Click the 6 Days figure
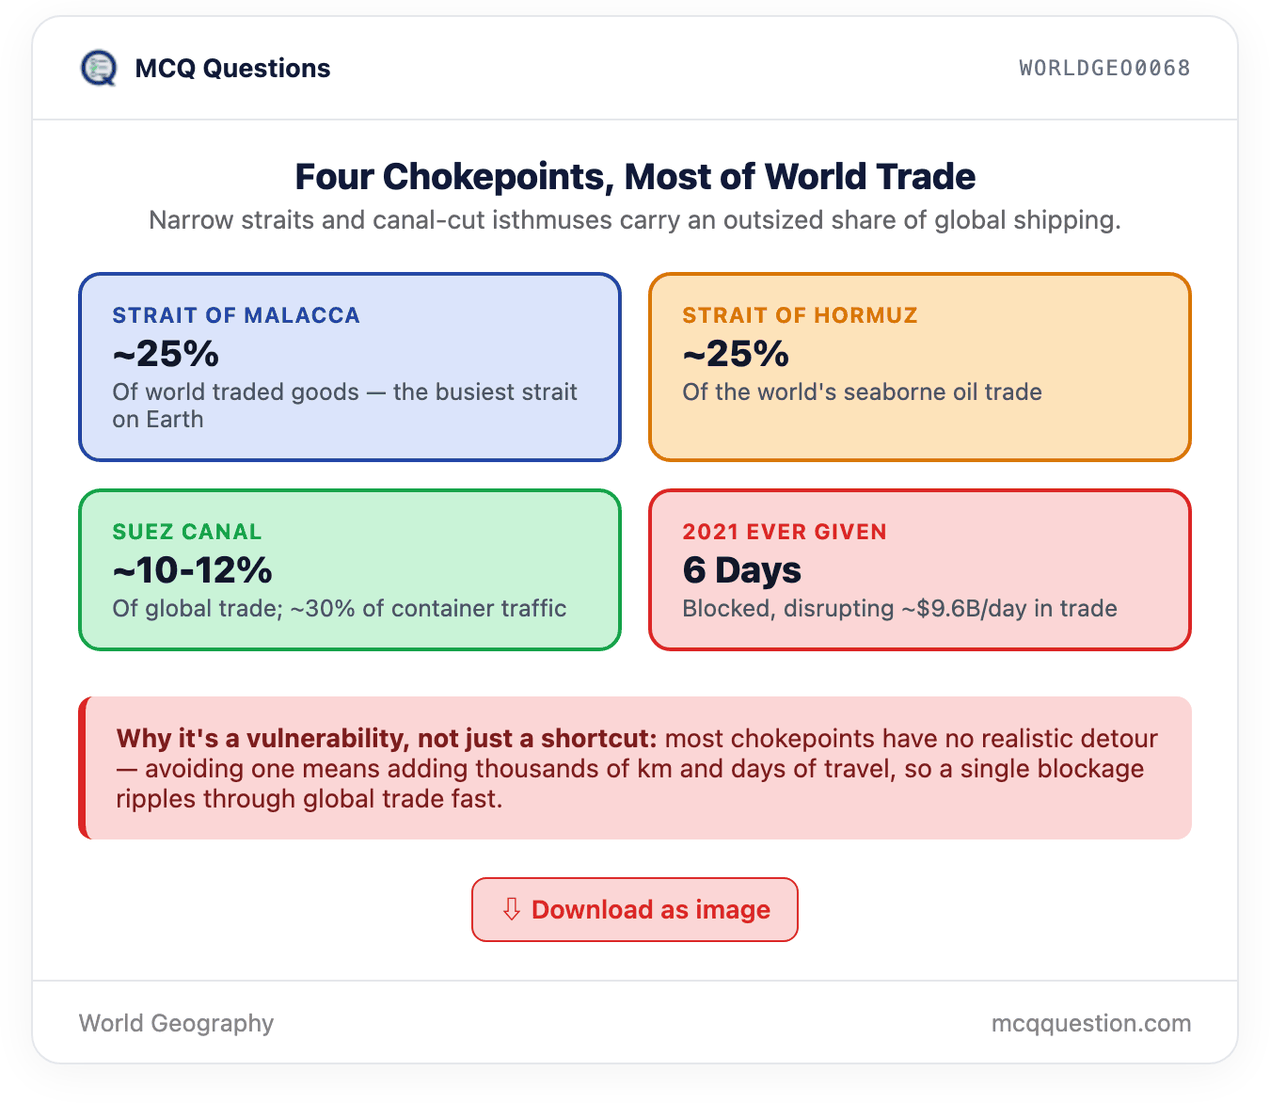 coord(742,570)
